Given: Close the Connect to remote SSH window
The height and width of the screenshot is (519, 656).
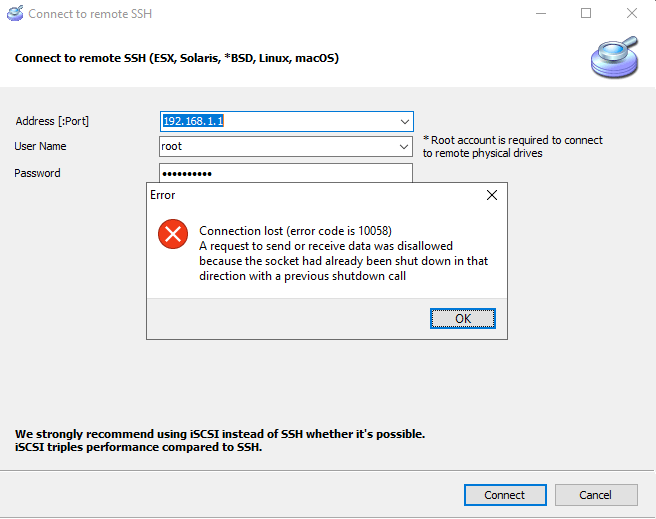Looking at the screenshot, I should pyautogui.click(x=632, y=14).
